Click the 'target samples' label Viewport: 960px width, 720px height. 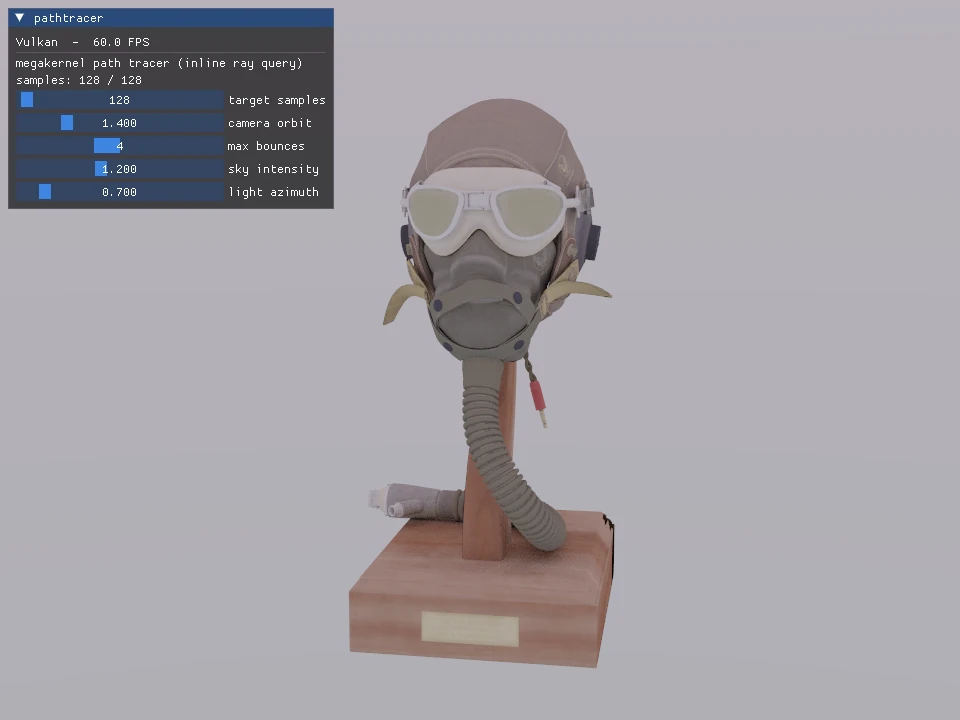(277, 100)
